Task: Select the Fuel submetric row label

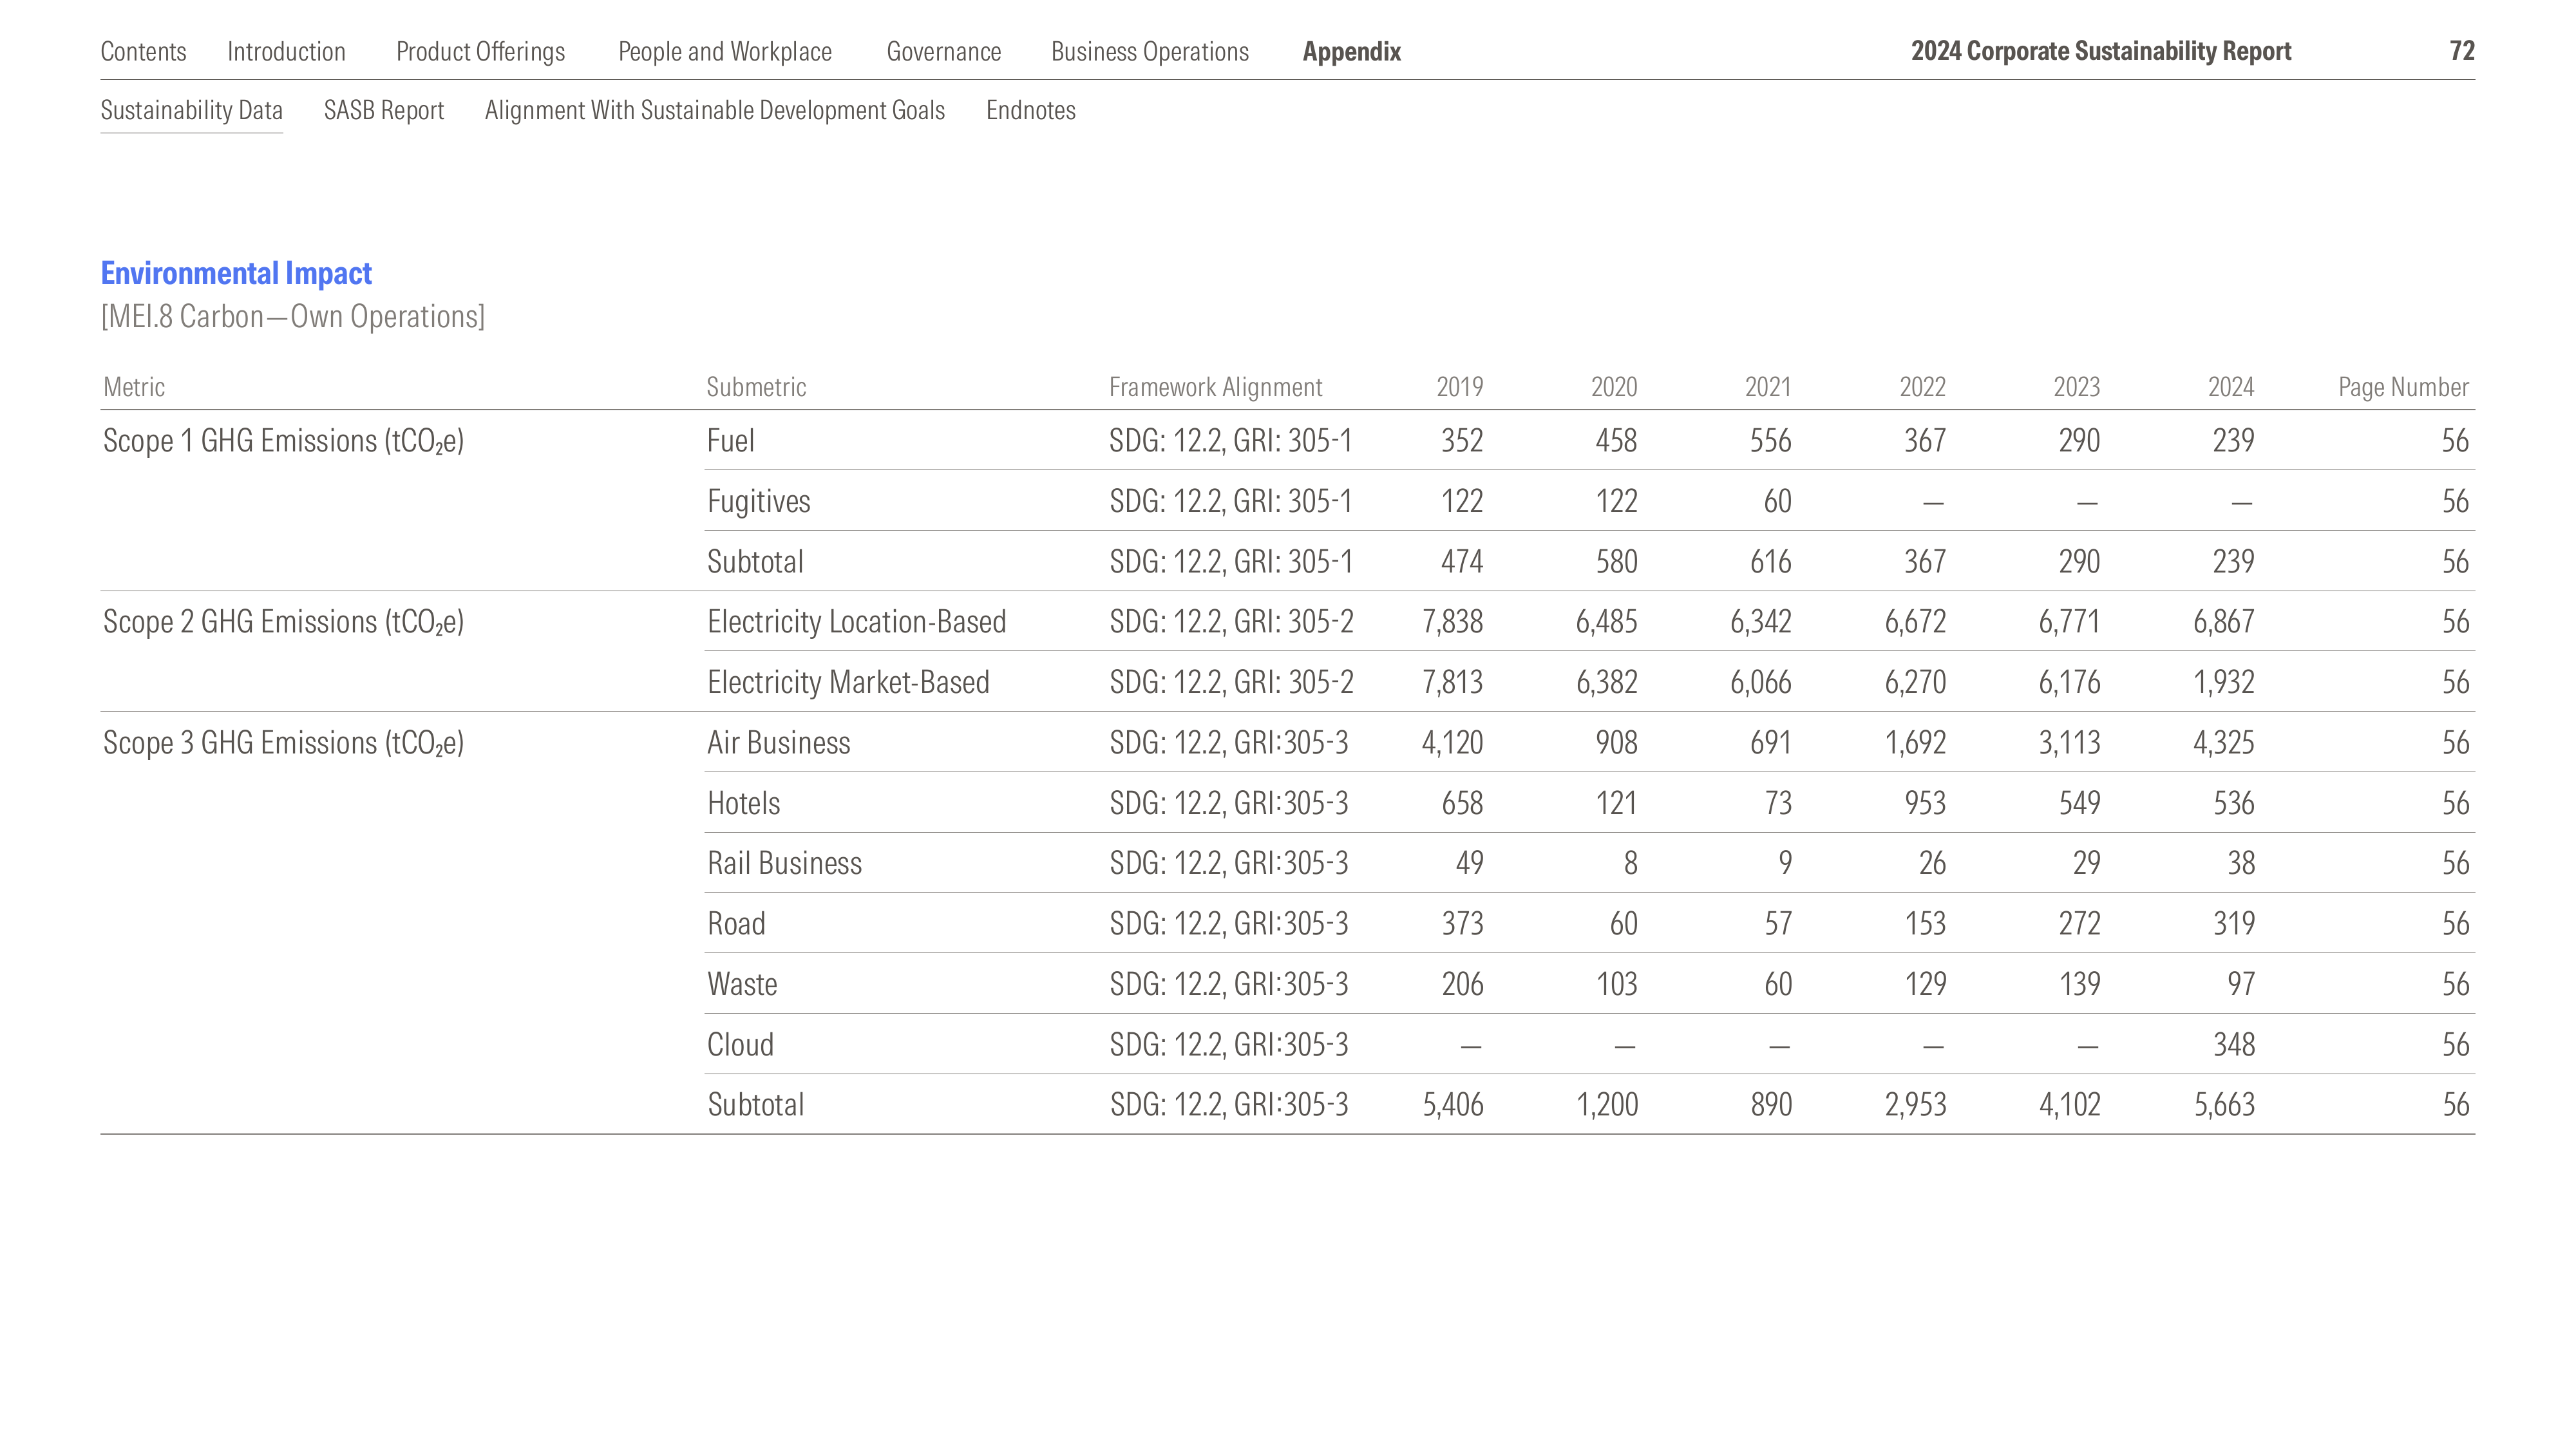Action: coord(731,441)
